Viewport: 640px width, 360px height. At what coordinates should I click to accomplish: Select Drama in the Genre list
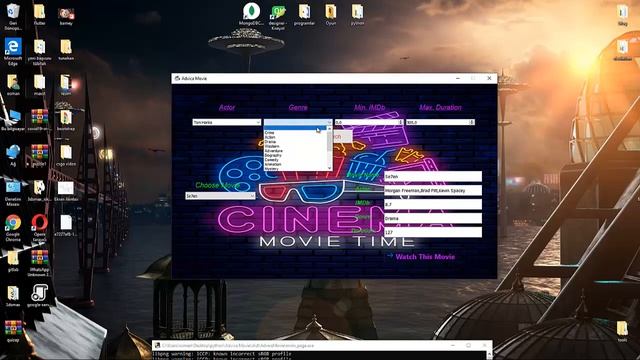click(296, 142)
